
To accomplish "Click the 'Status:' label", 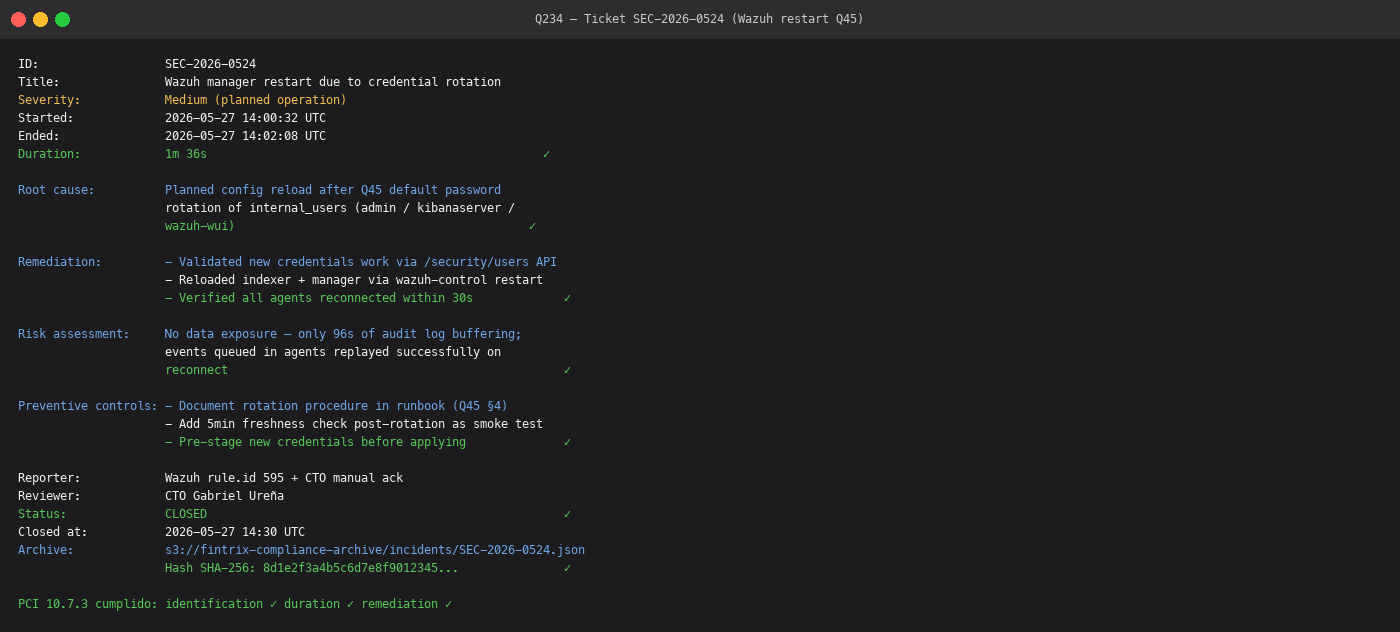I will point(42,514).
